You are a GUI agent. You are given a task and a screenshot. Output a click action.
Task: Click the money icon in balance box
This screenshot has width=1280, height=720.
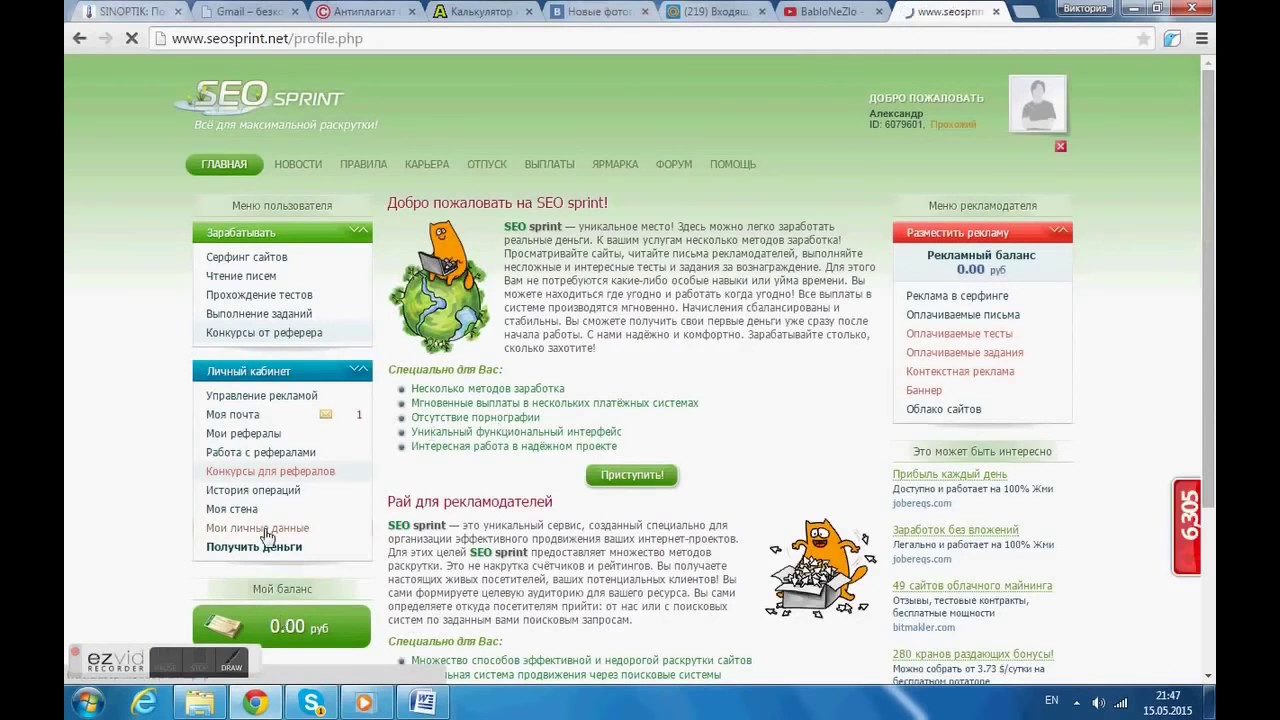[224, 626]
